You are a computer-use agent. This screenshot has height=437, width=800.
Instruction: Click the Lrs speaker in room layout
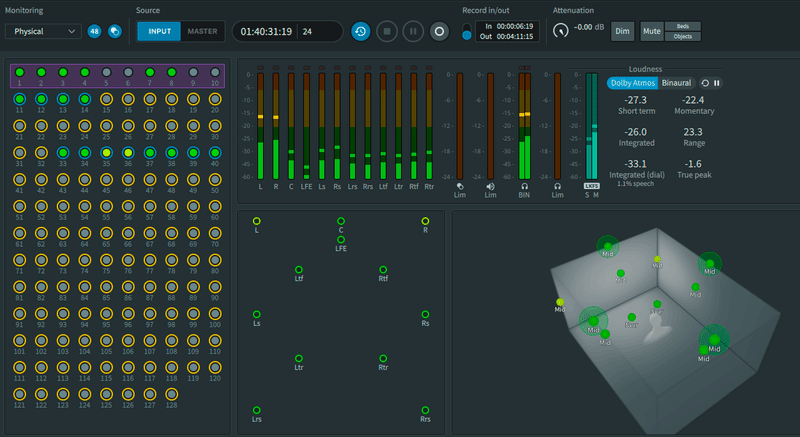point(257,410)
